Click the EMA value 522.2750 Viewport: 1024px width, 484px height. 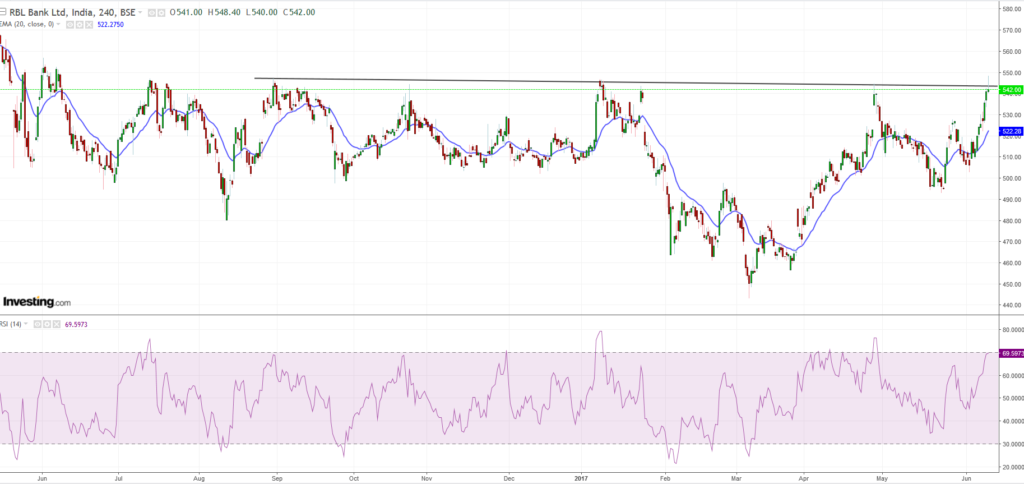pos(110,25)
